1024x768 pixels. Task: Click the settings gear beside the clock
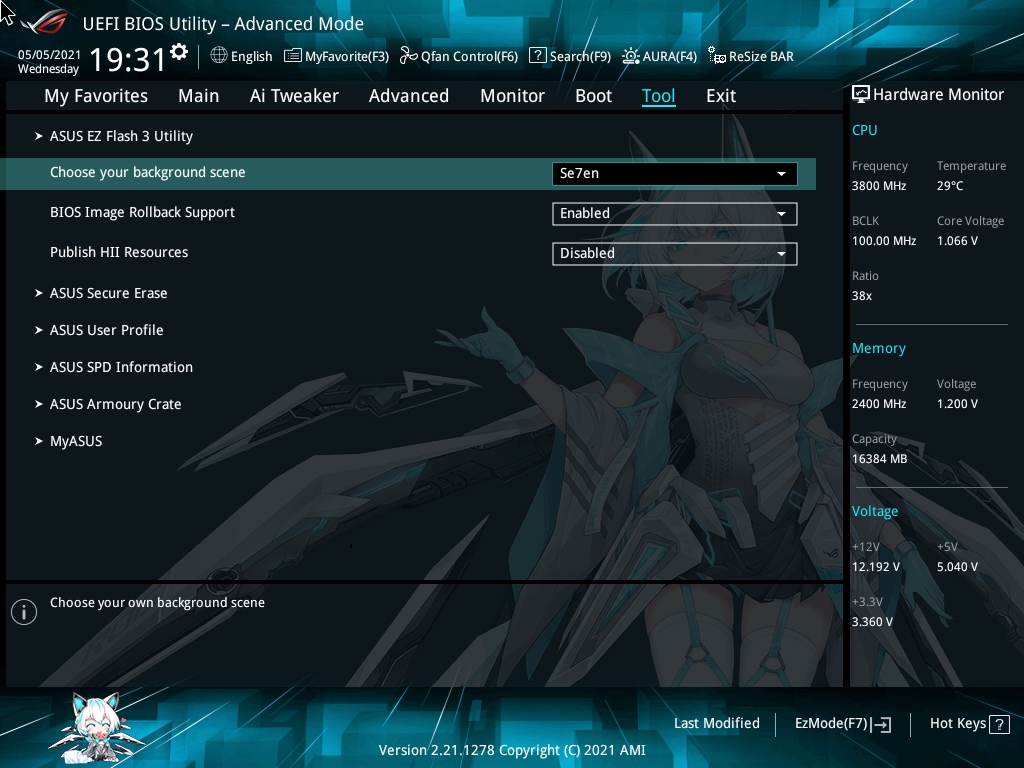(179, 52)
